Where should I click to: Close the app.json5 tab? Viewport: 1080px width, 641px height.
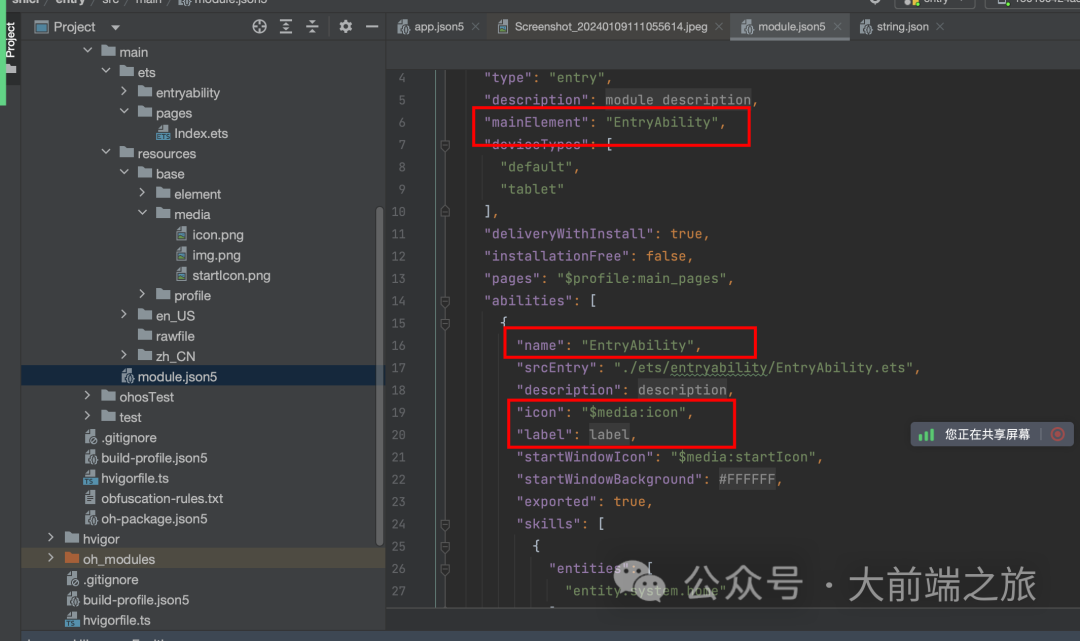tap(475, 26)
